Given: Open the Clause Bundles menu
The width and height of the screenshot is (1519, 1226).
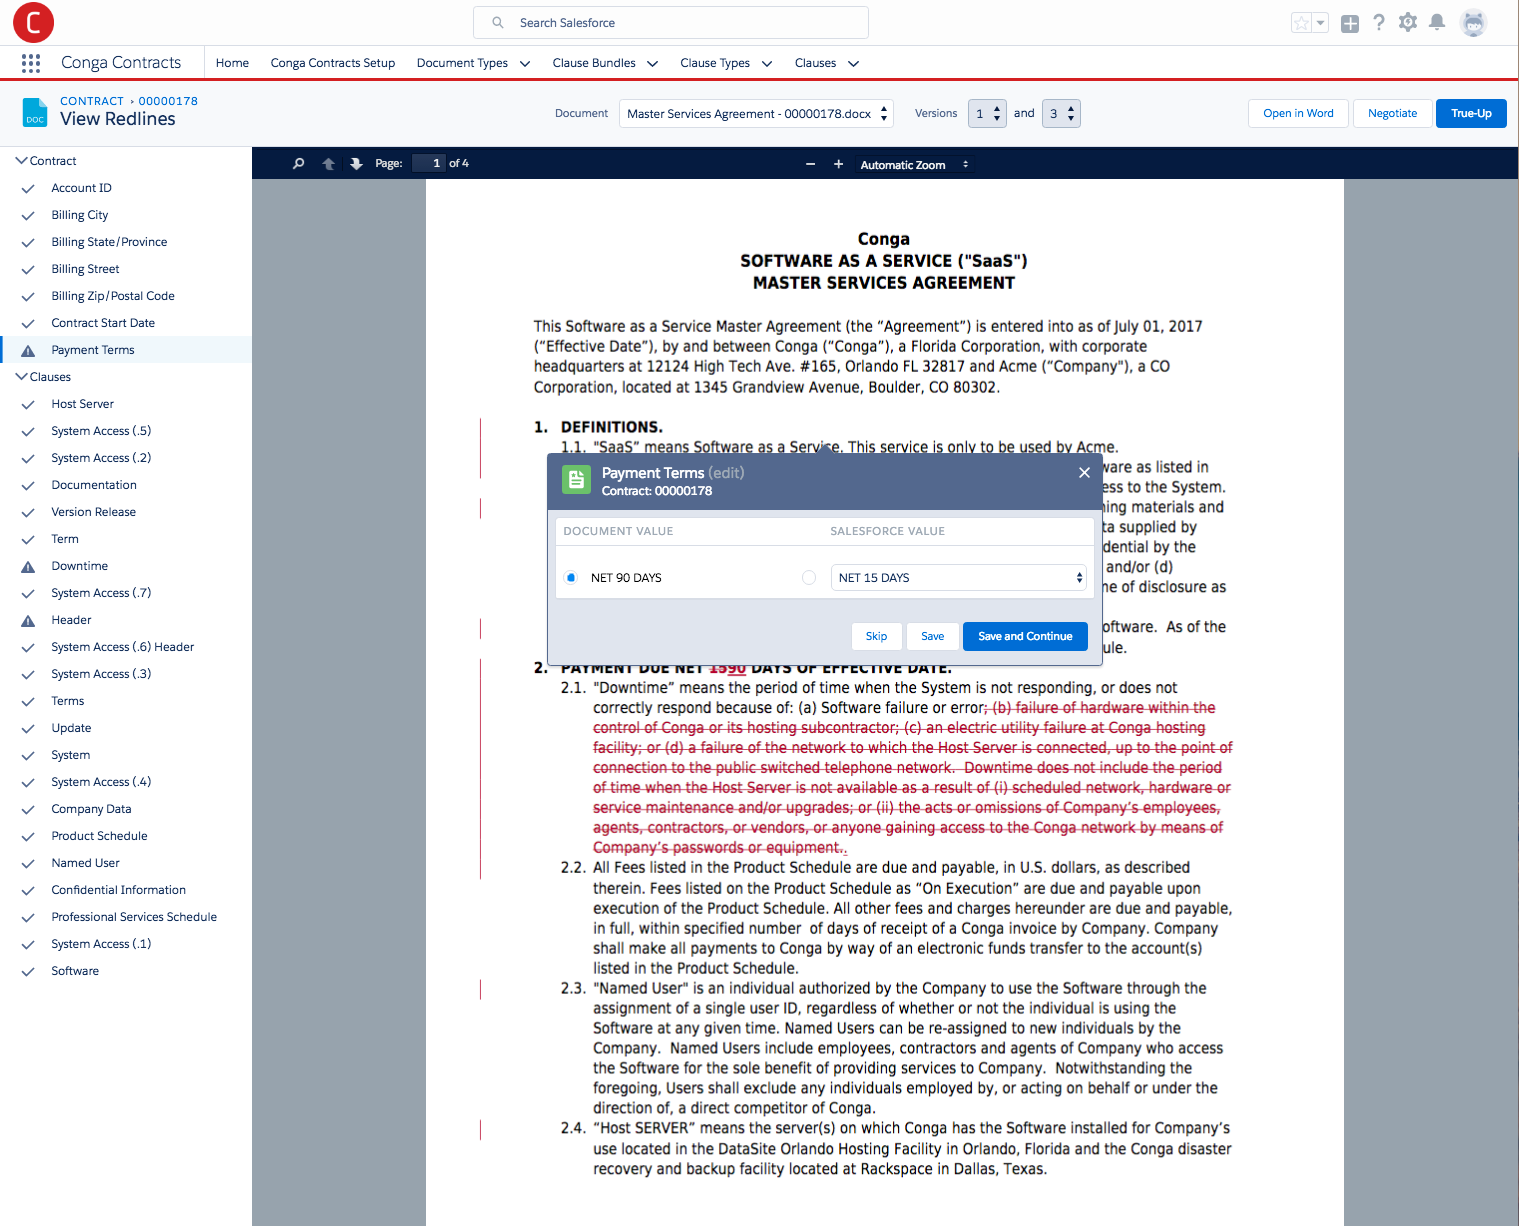Looking at the screenshot, I should click(x=605, y=63).
